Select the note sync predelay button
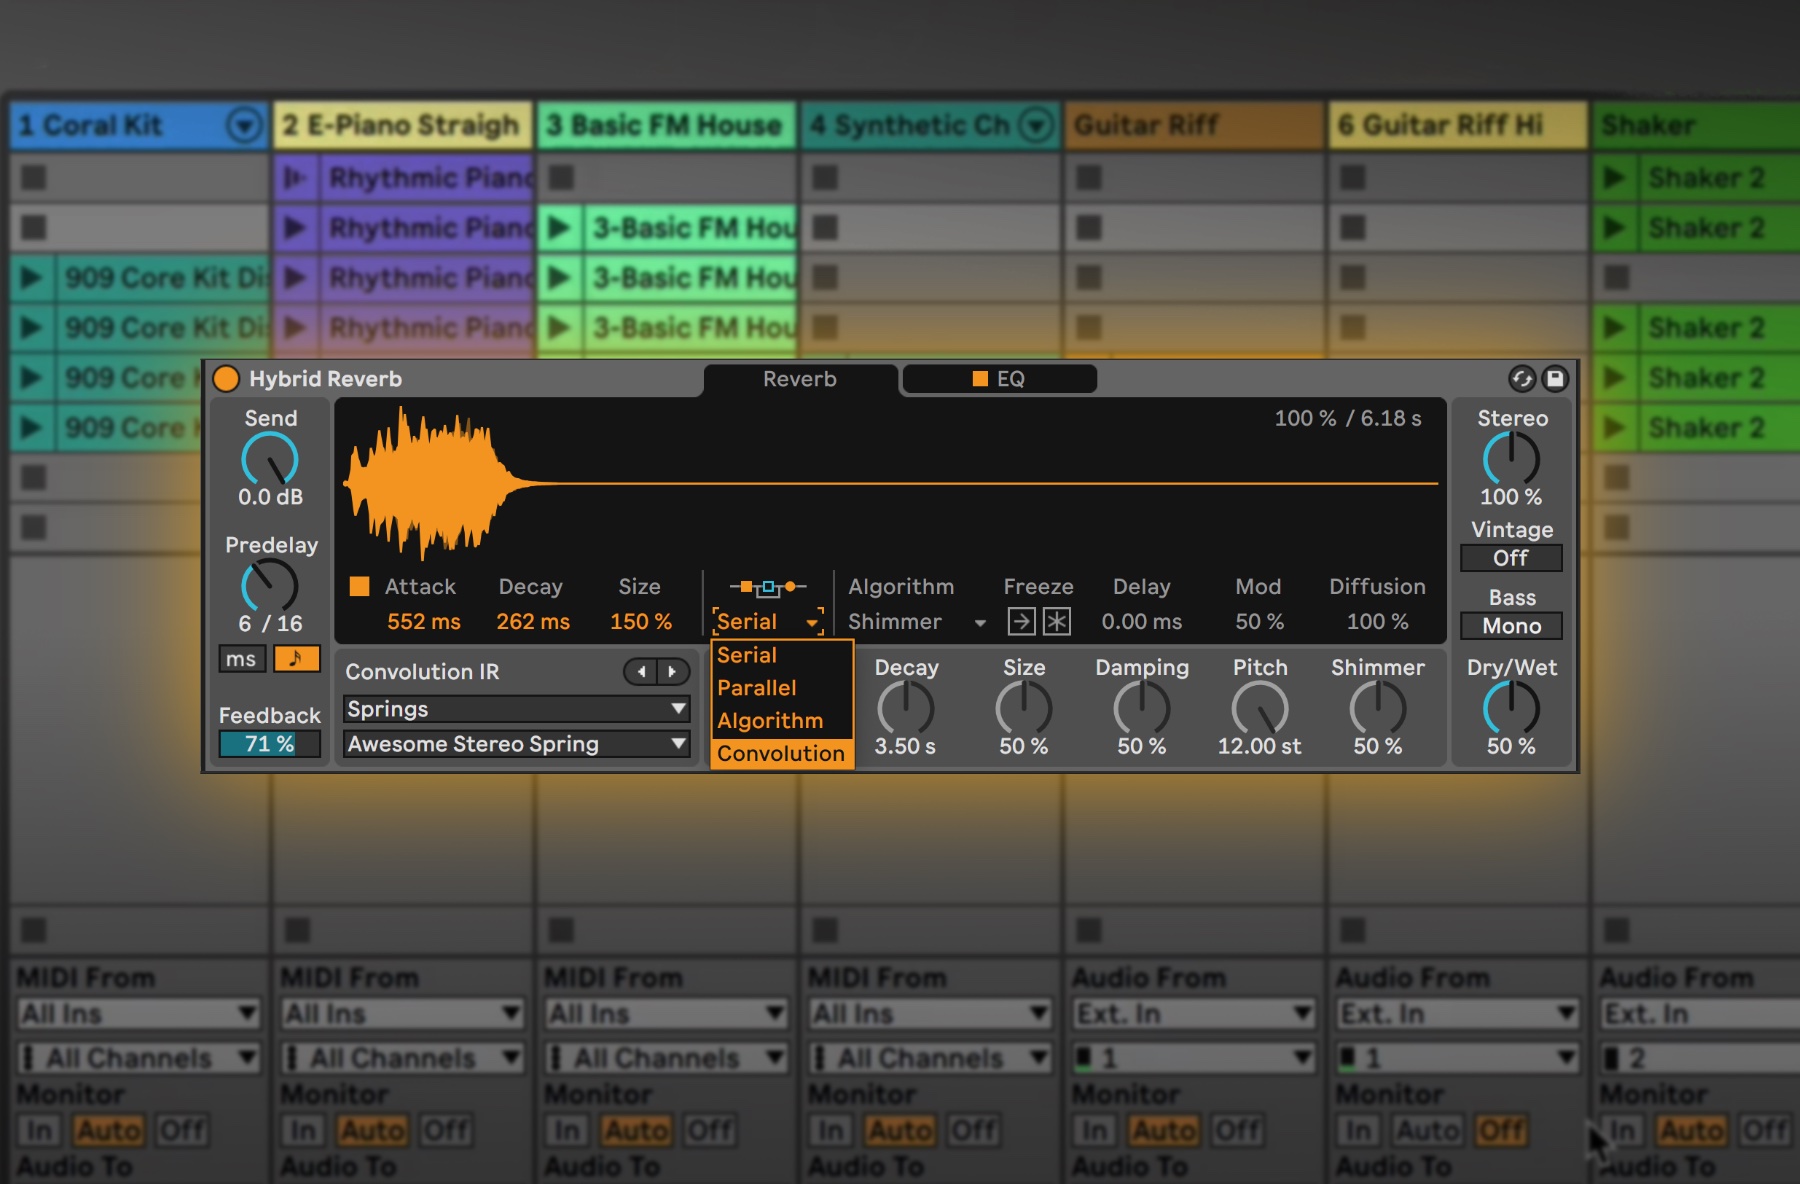 [296, 658]
